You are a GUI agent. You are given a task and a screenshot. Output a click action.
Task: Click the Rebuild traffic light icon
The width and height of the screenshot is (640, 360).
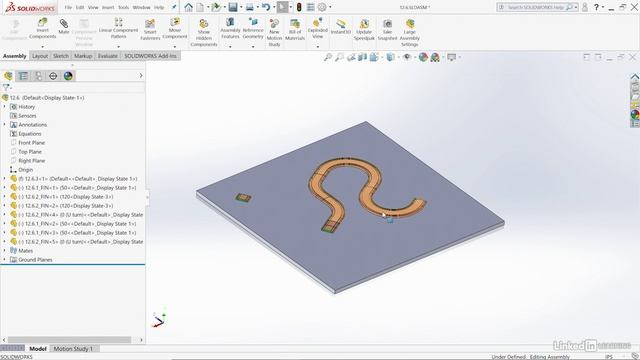(299, 7)
